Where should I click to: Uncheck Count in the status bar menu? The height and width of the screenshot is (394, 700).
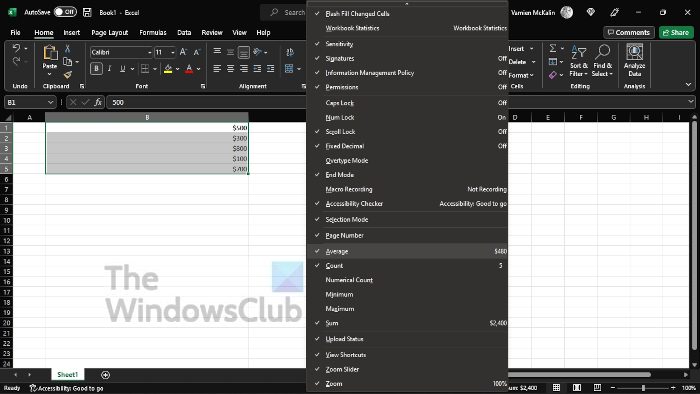[x=407, y=265]
